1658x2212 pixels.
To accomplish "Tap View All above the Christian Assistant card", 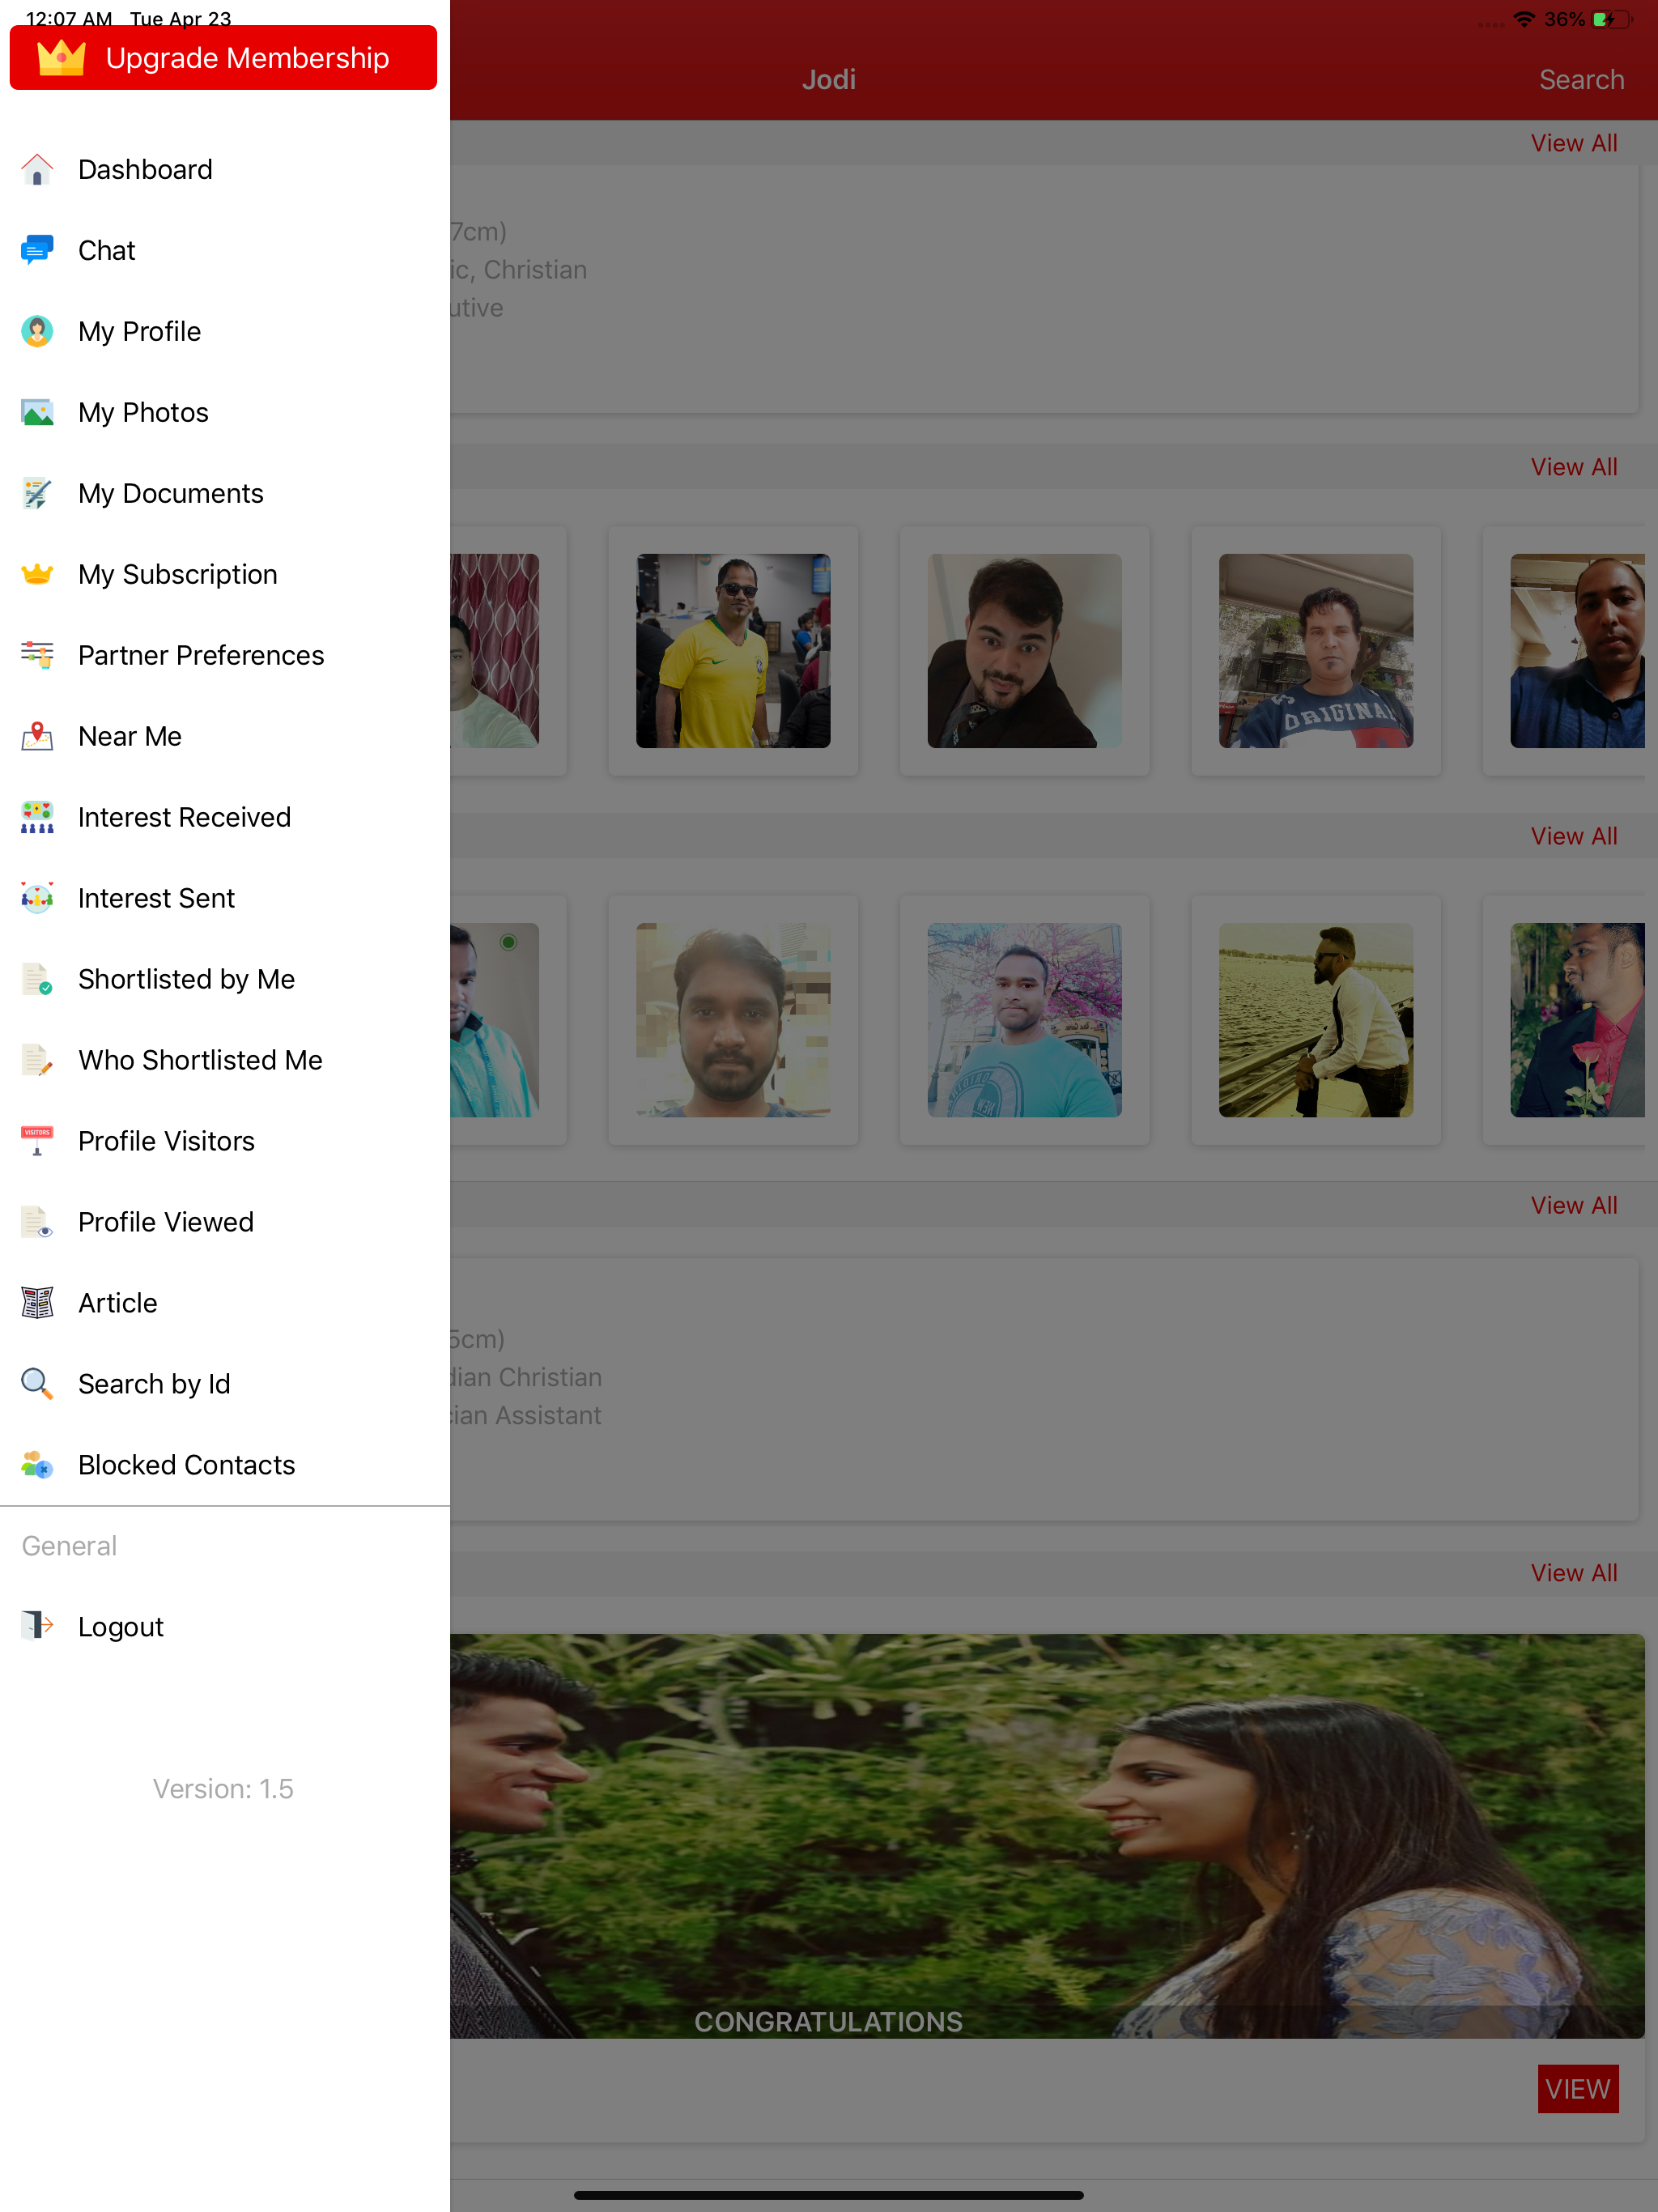I will point(1574,1204).
